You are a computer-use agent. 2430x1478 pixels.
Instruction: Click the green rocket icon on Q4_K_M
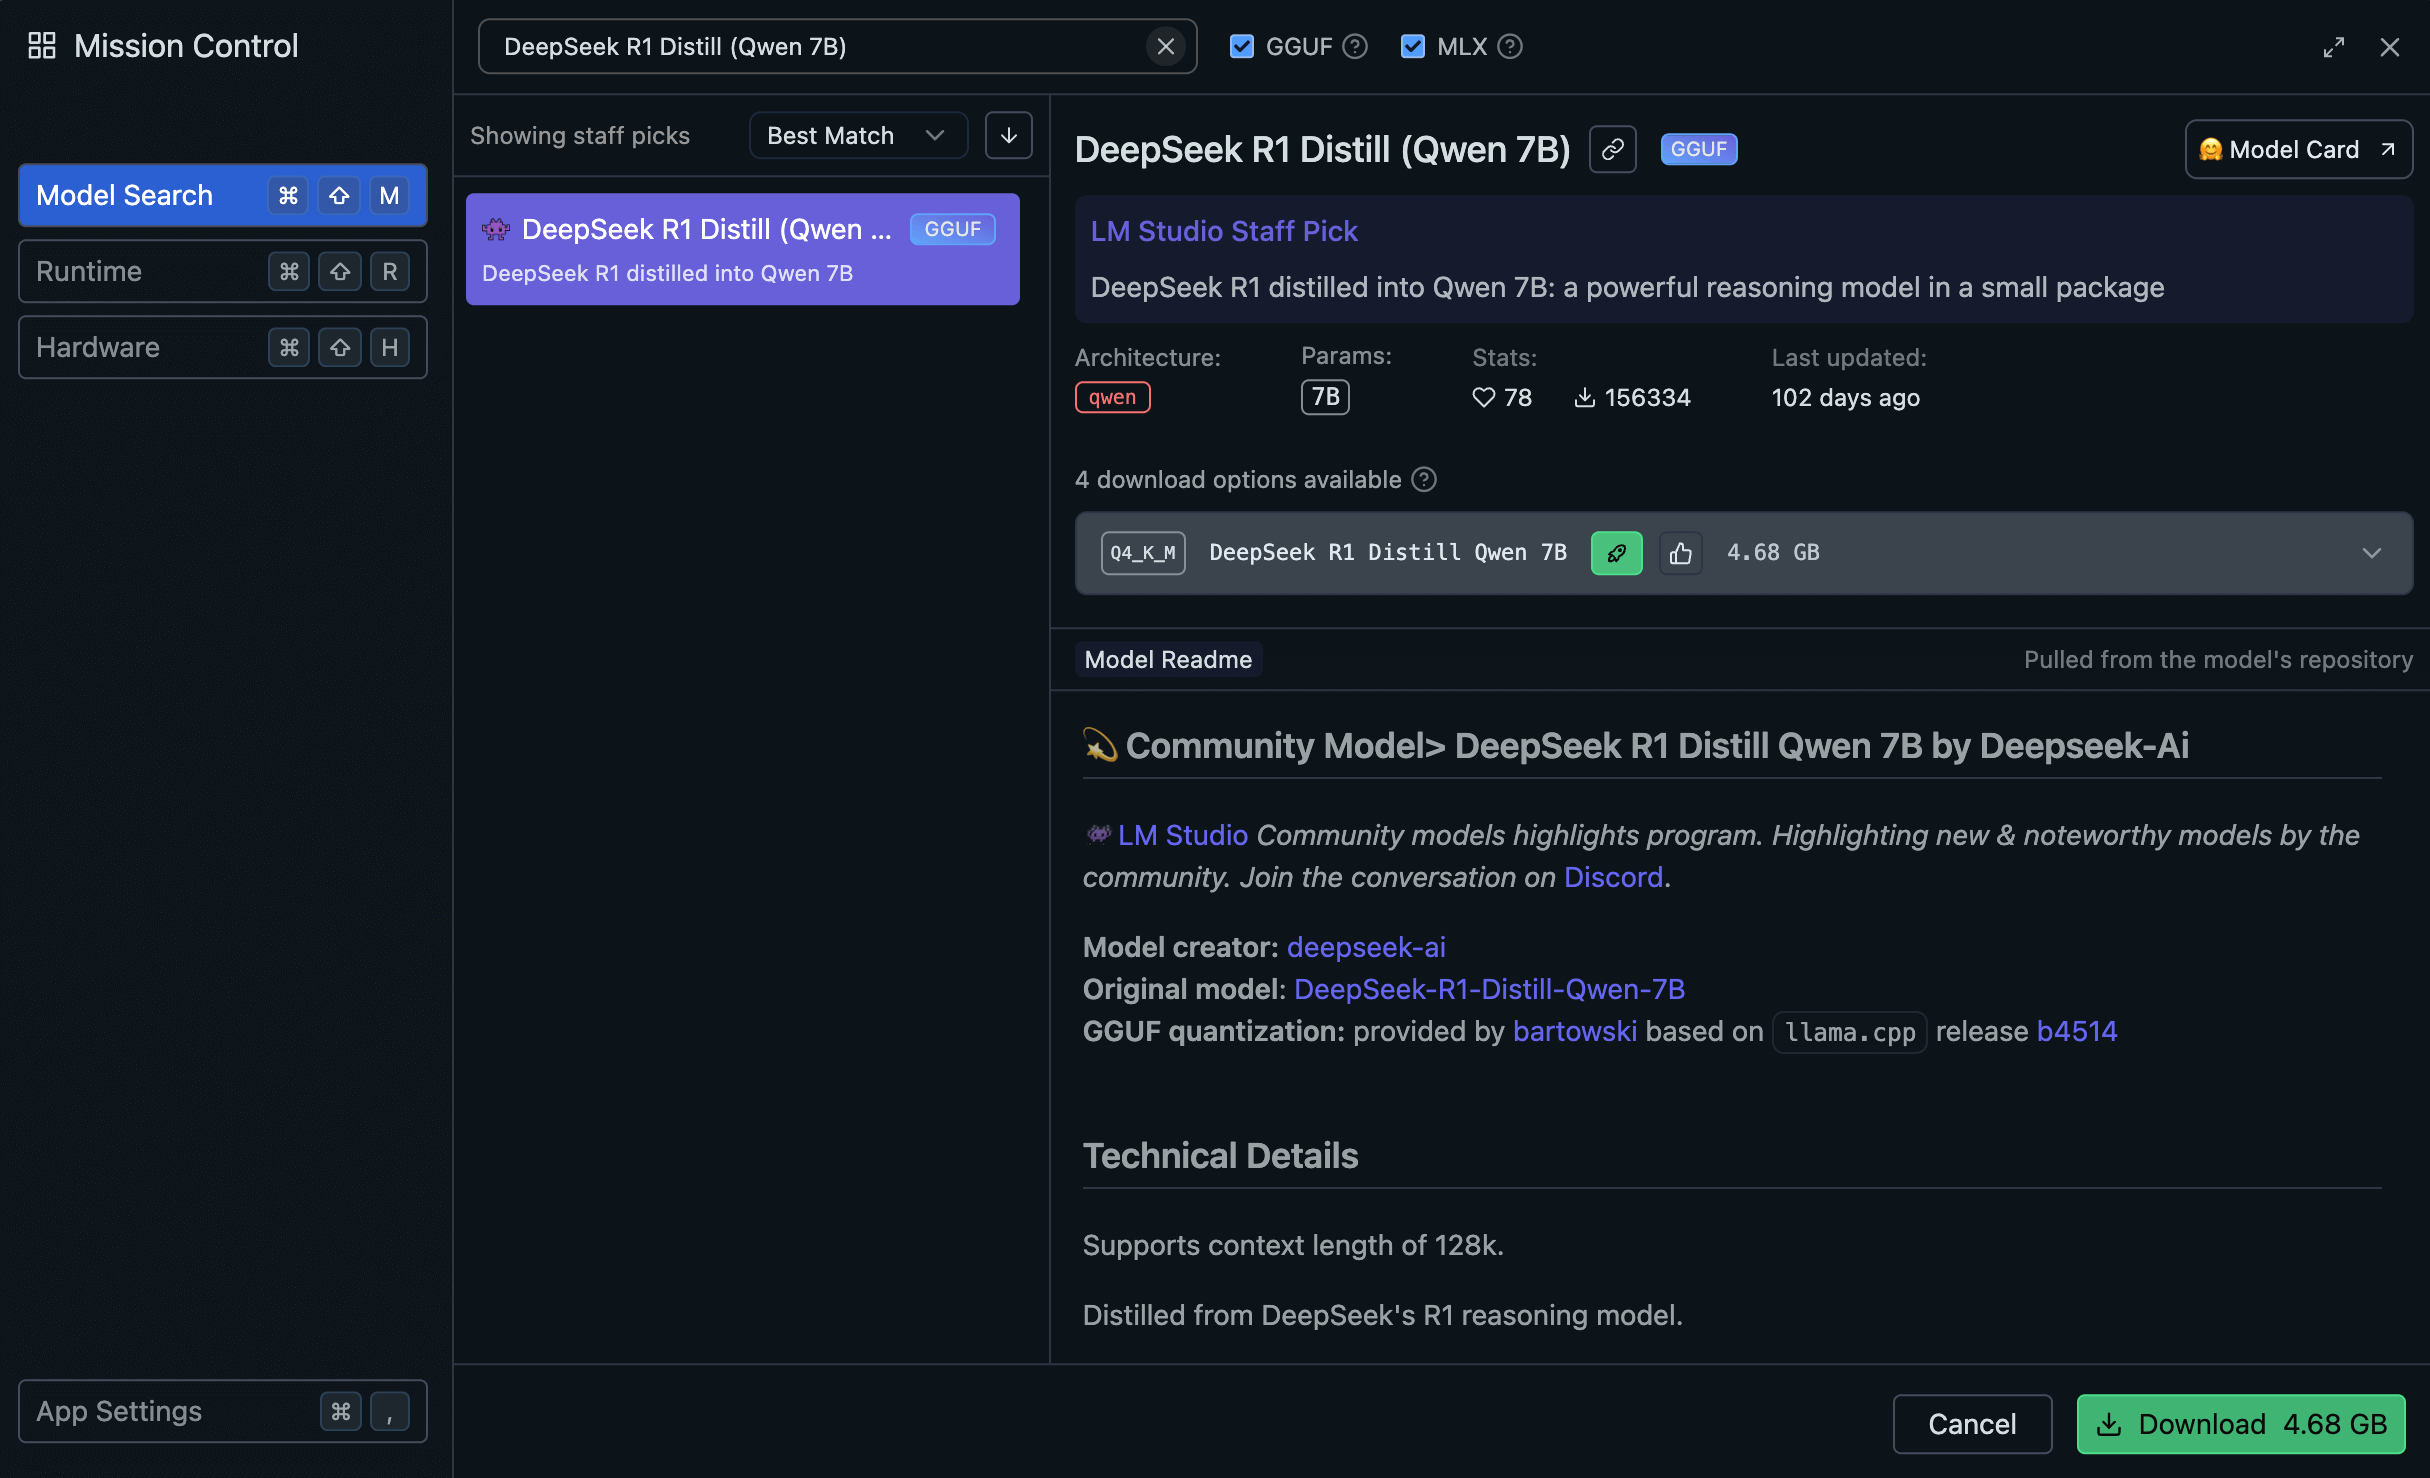coord(1616,553)
